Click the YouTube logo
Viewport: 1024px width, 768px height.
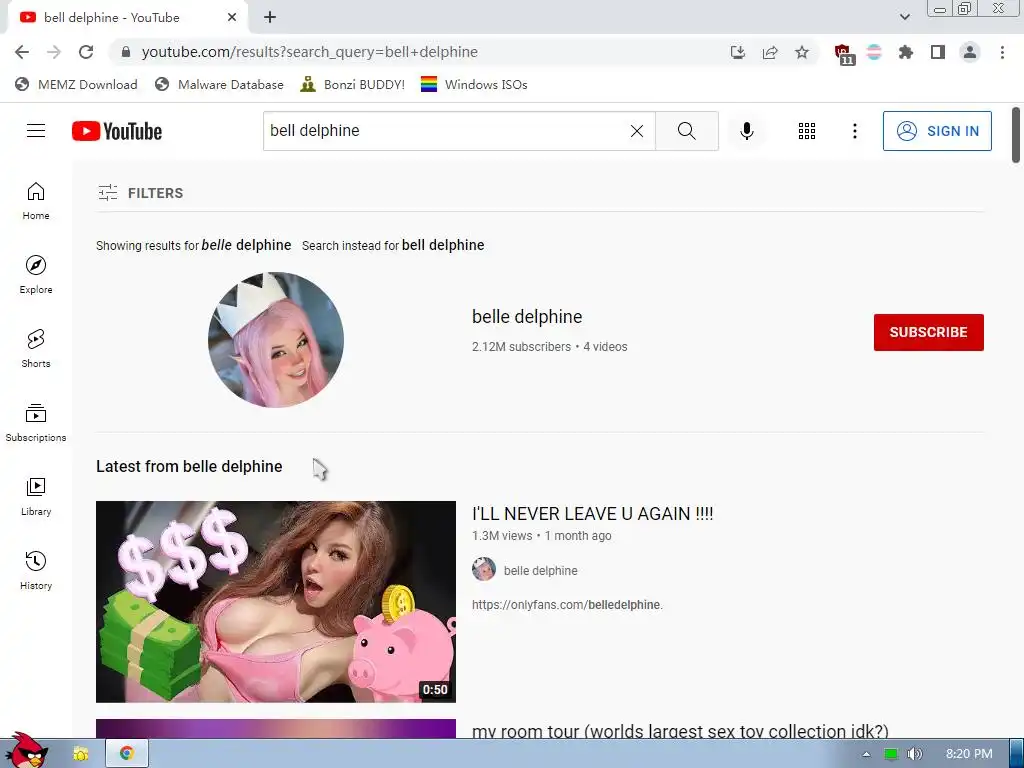click(x=117, y=131)
